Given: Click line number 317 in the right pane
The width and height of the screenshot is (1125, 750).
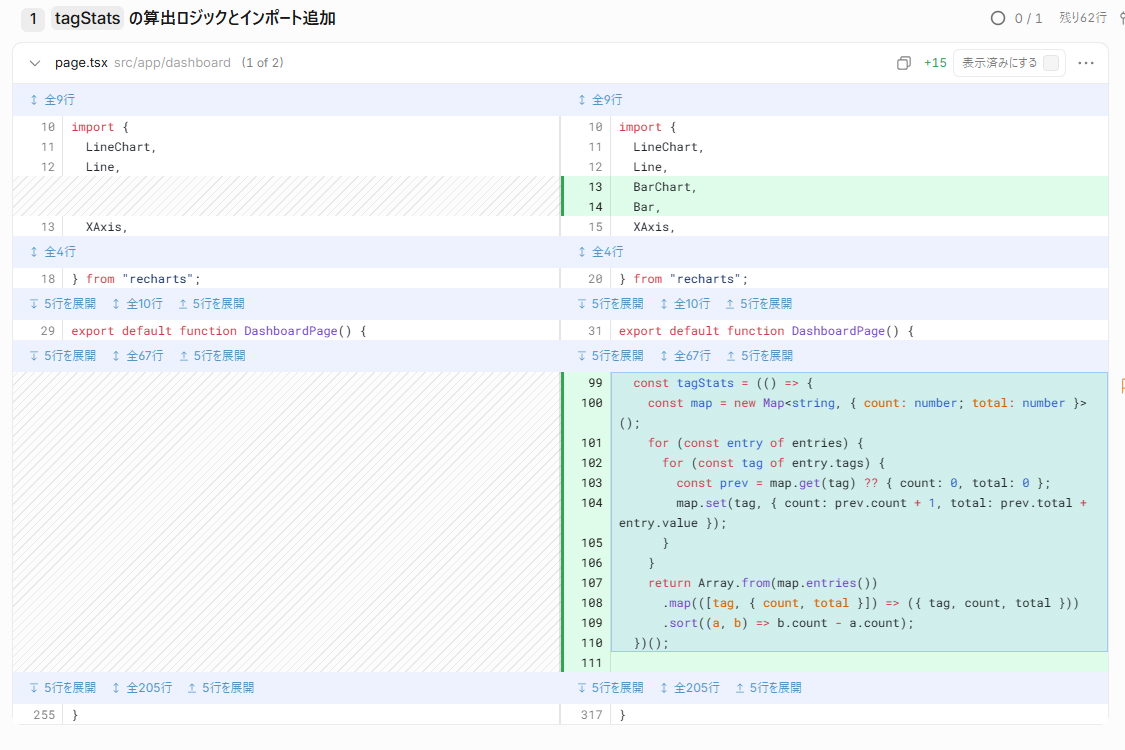Looking at the screenshot, I should (592, 715).
